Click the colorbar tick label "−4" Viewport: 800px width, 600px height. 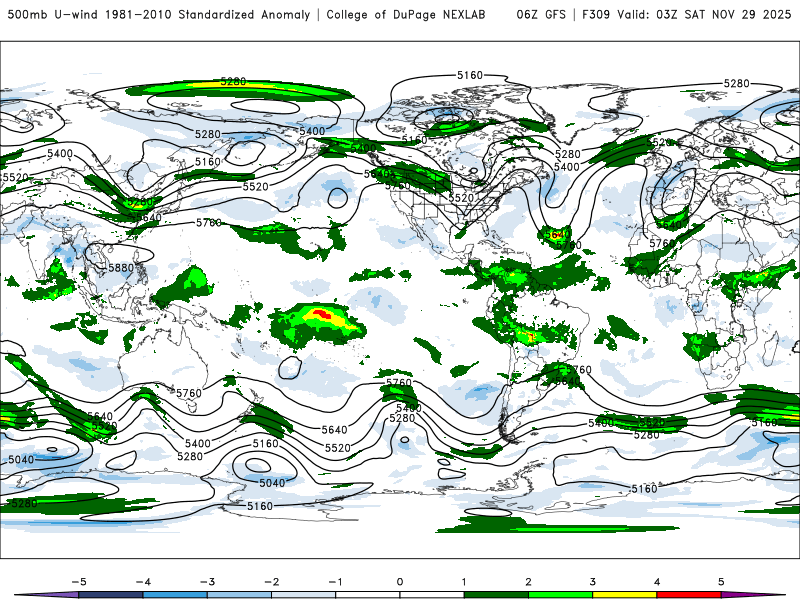tap(143, 582)
